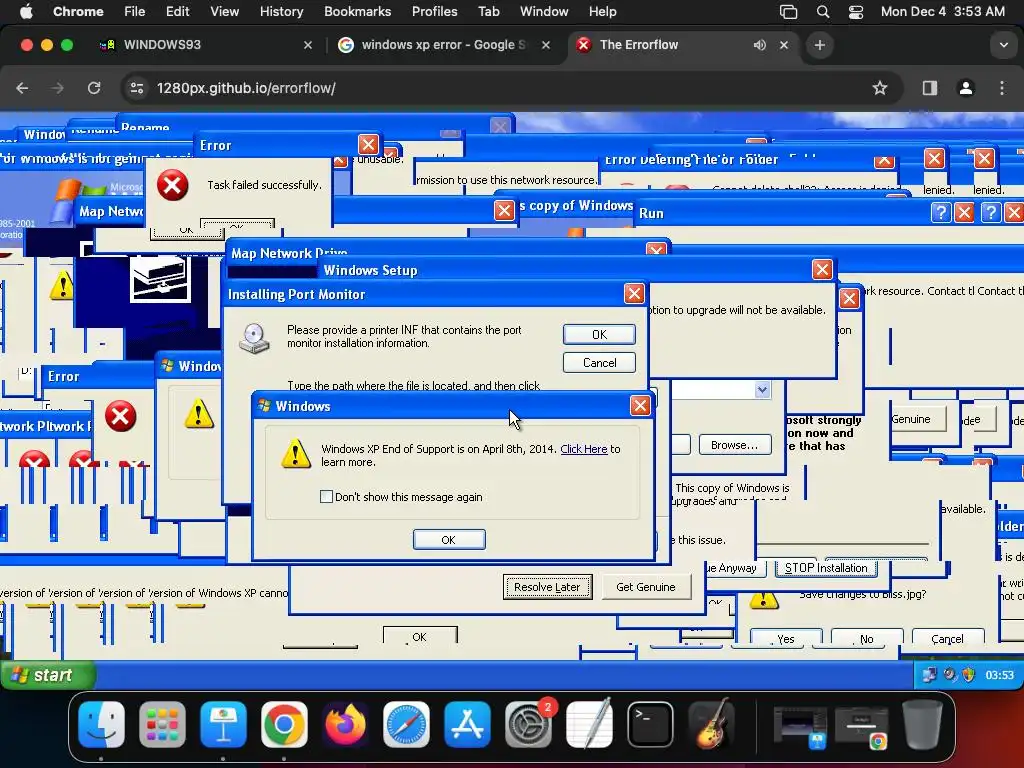Image resolution: width=1024 pixels, height=768 pixels.
Task: Go back to the previous page
Action: tap(22, 88)
